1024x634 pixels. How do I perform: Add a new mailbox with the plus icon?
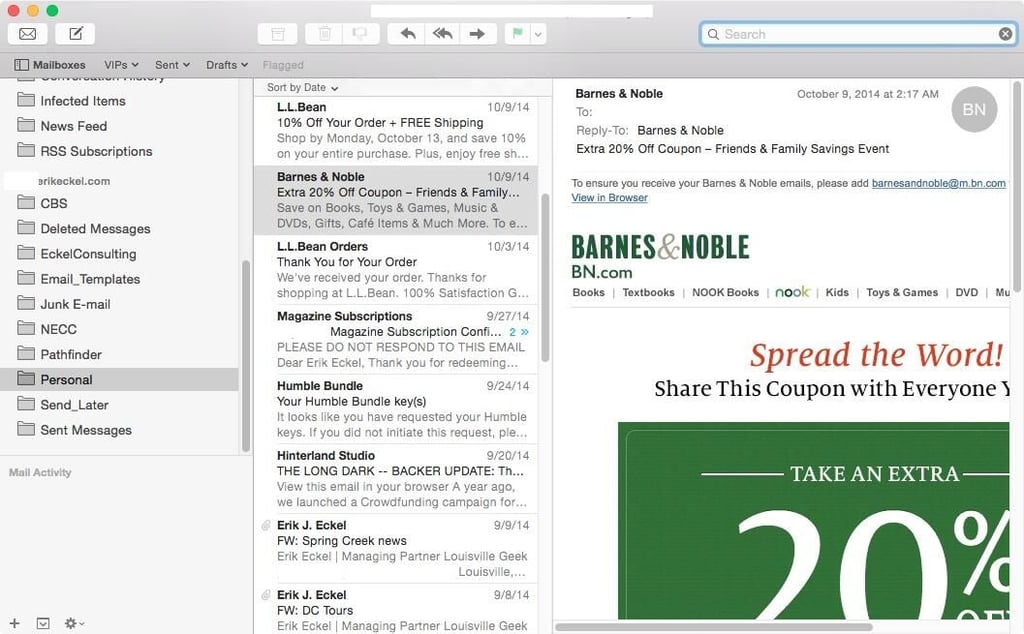[14, 623]
